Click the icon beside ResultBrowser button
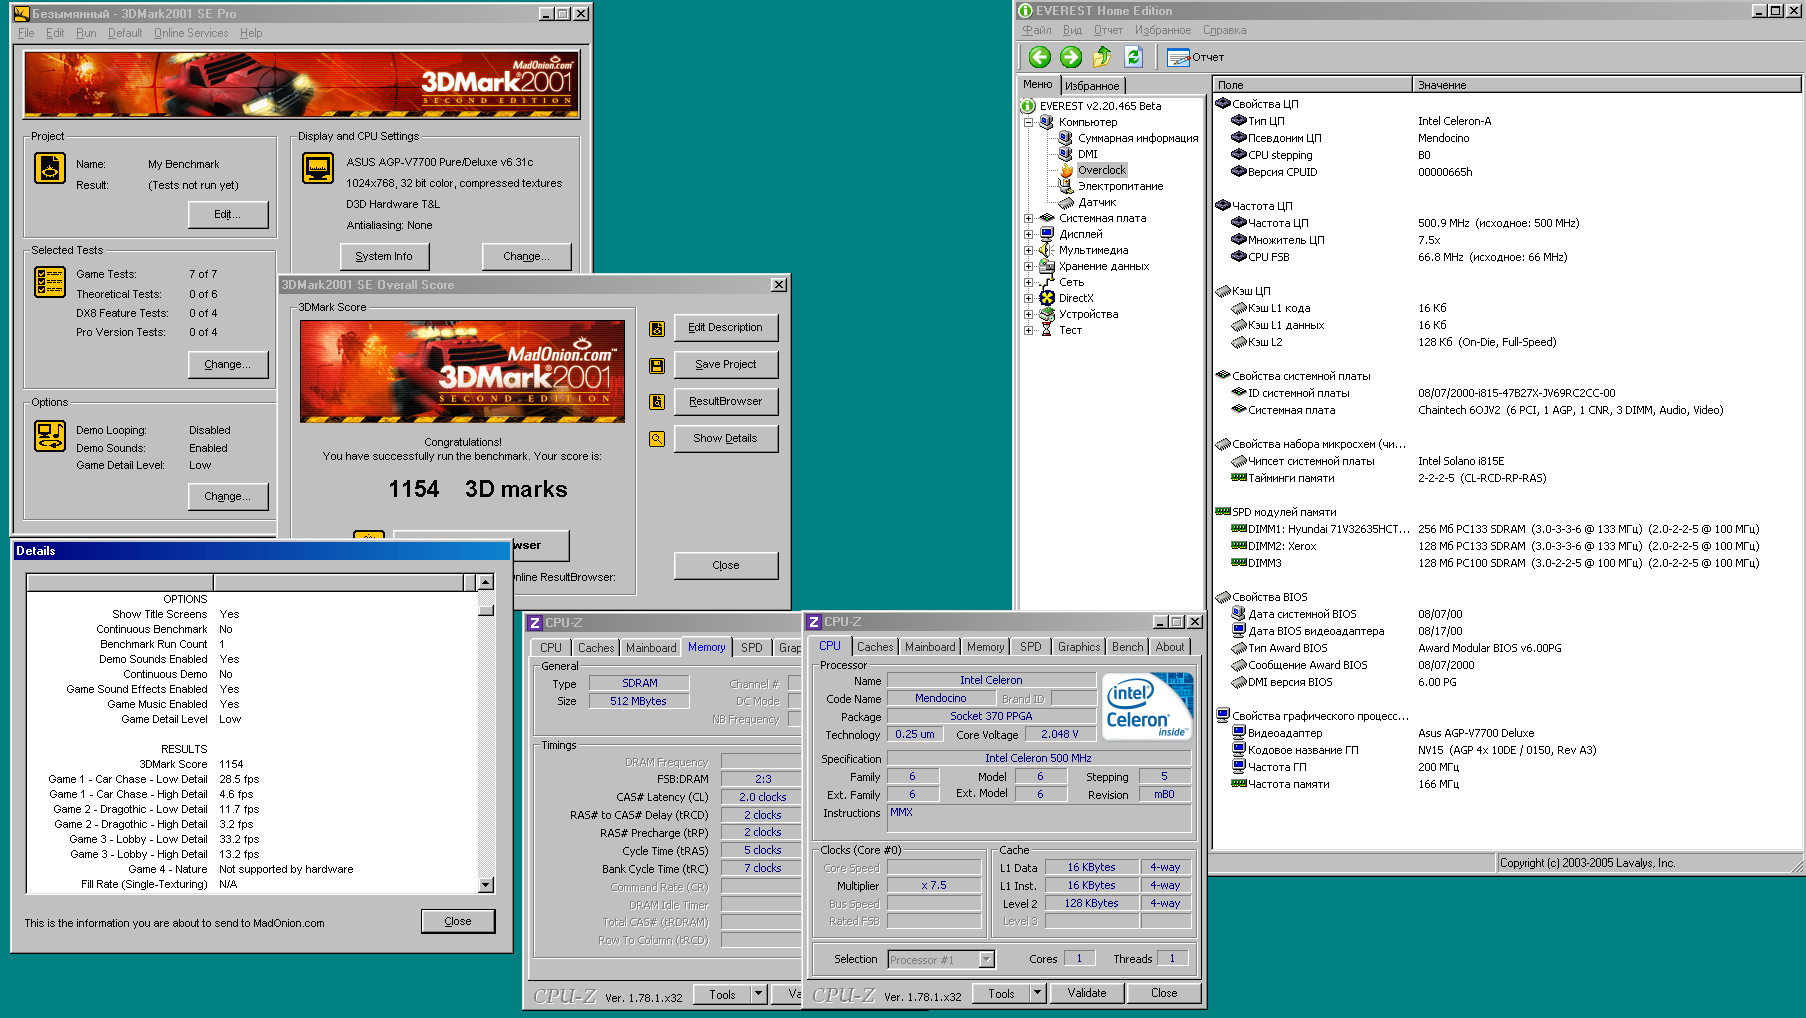 (x=657, y=402)
